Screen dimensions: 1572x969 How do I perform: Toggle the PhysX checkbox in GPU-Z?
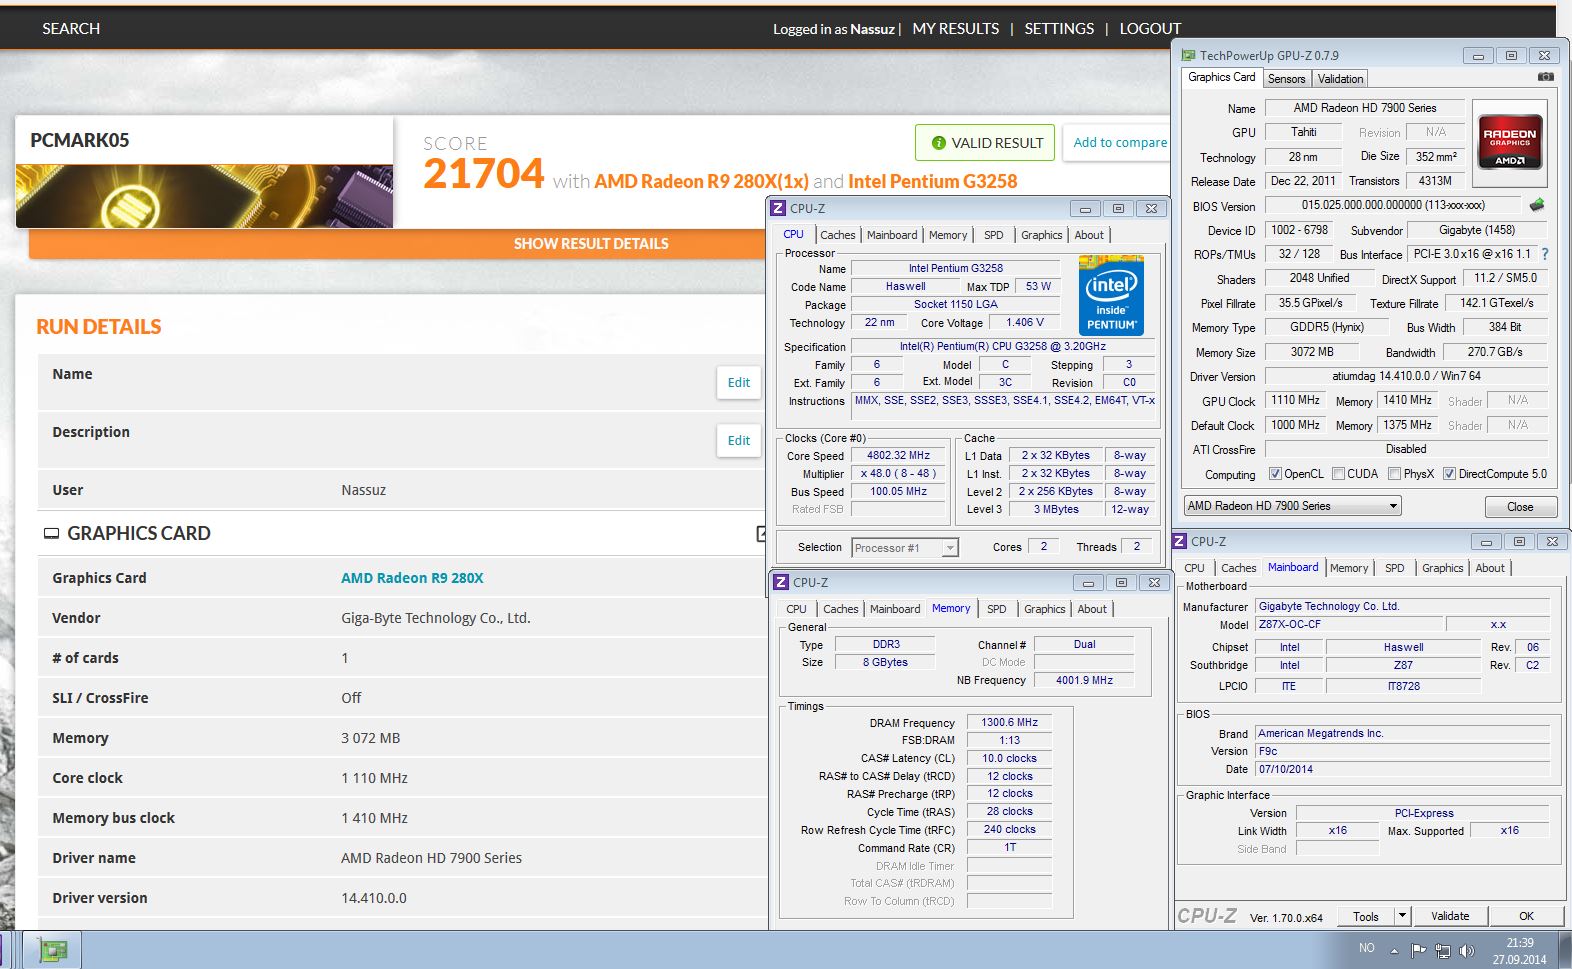(1394, 474)
